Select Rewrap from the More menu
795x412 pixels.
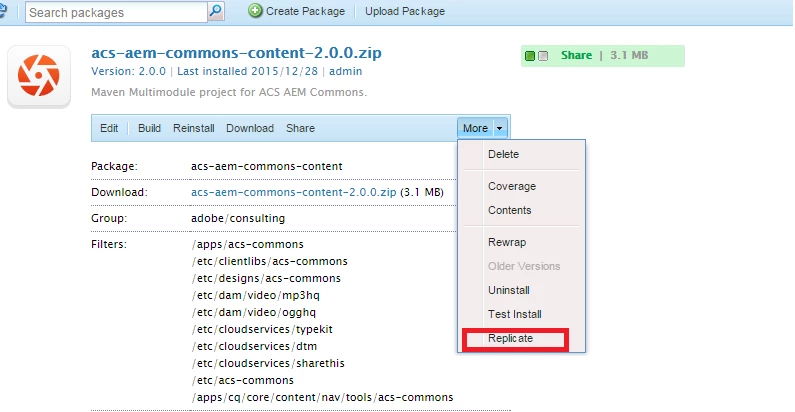507,242
